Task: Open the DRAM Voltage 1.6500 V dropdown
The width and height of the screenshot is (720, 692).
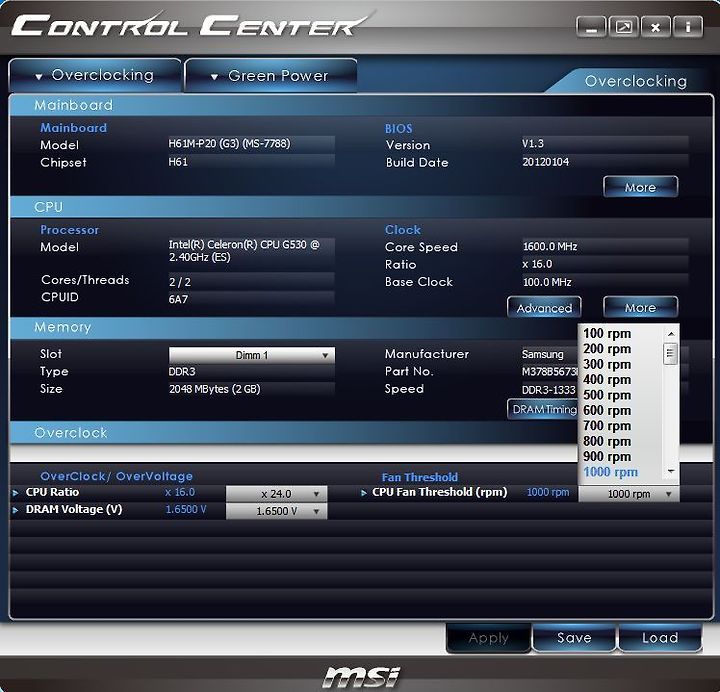Action: [x=276, y=511]
